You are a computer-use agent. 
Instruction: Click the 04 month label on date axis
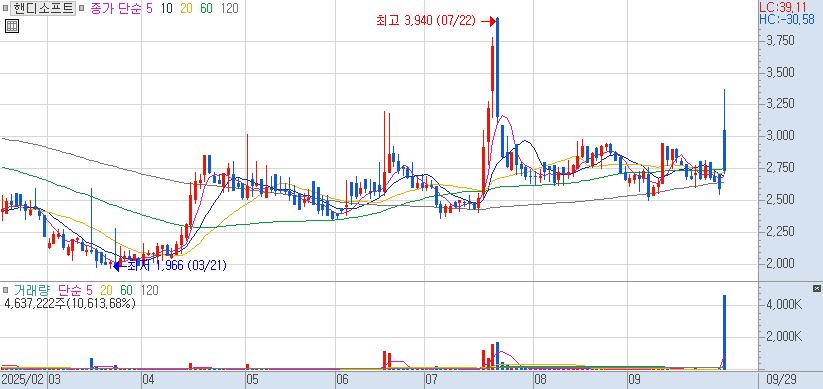tap(149, 379)
